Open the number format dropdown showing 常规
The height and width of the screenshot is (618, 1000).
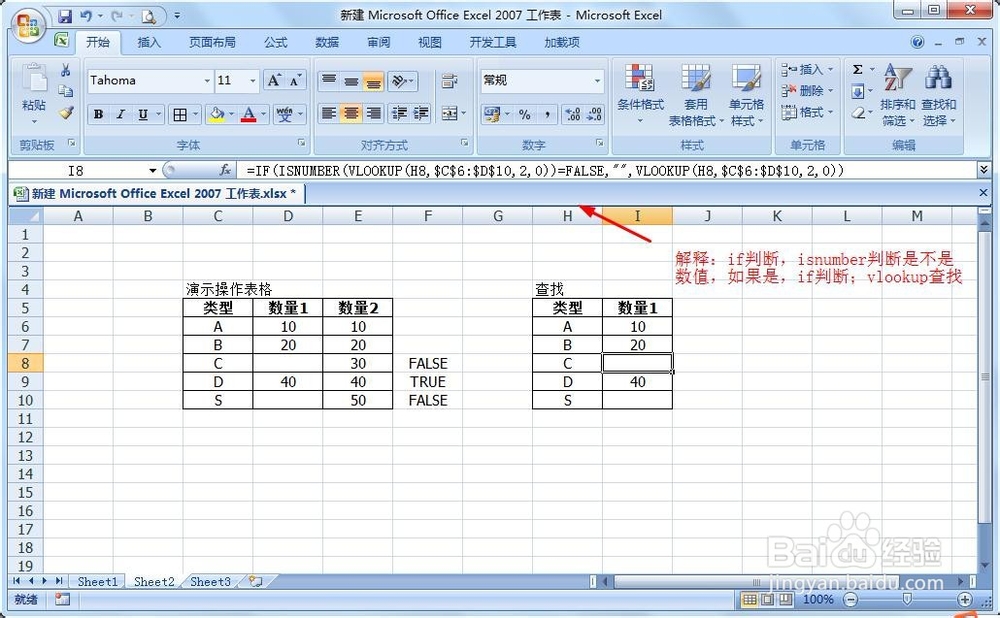(x=540, y=80)
